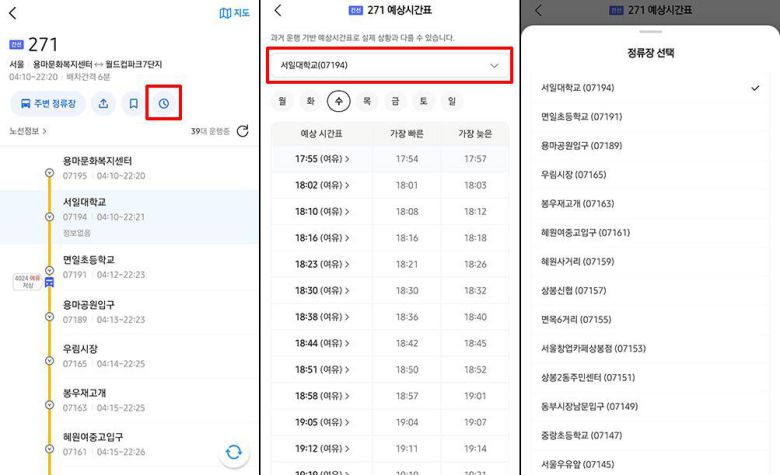
Task: Open the 18:02 (여유) timetable entry
Action: (322, 185)
